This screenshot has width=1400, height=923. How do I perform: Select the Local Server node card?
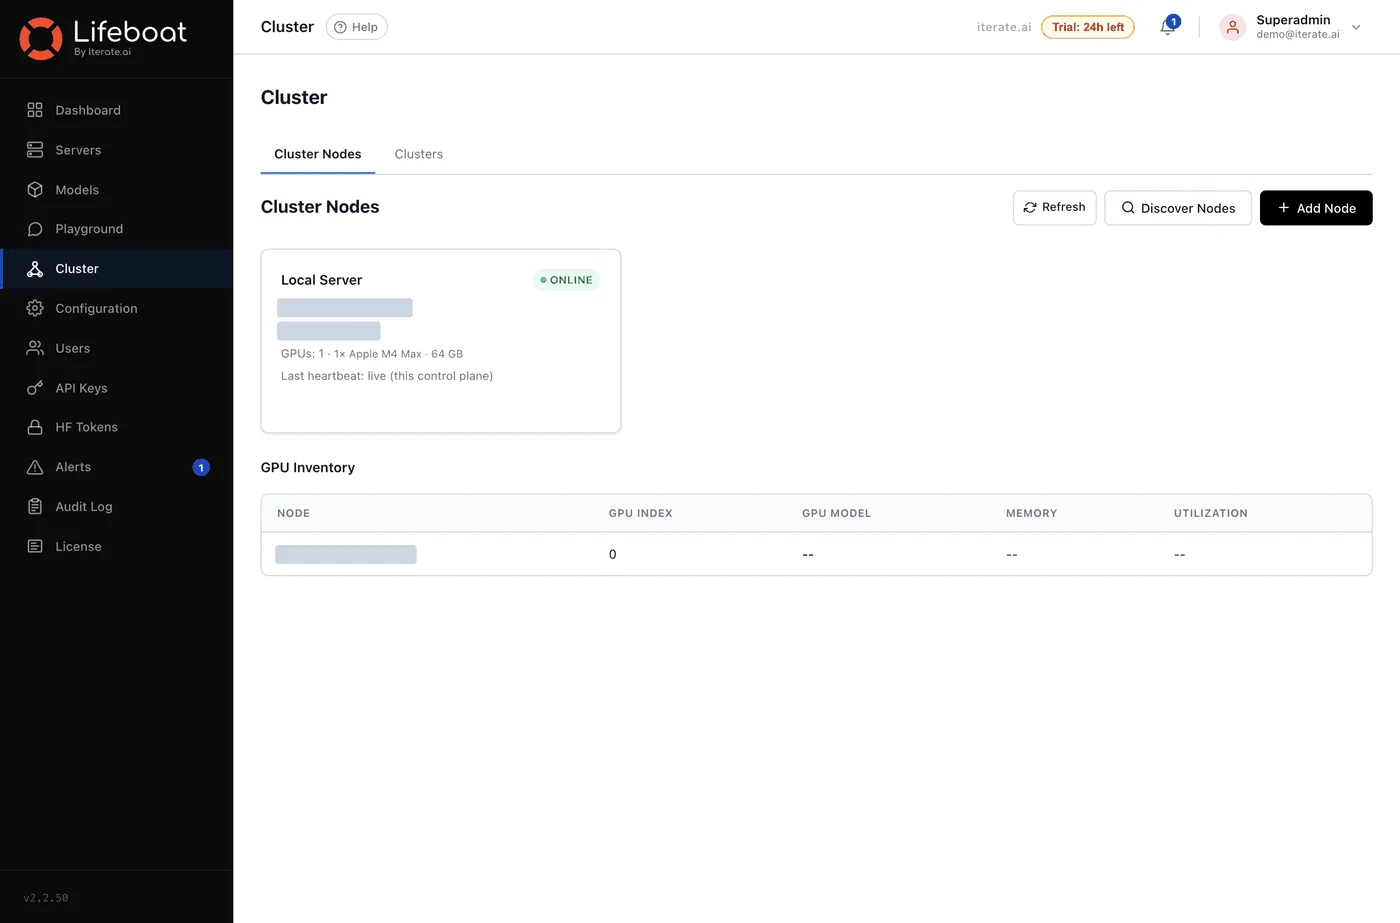point(441,341)
